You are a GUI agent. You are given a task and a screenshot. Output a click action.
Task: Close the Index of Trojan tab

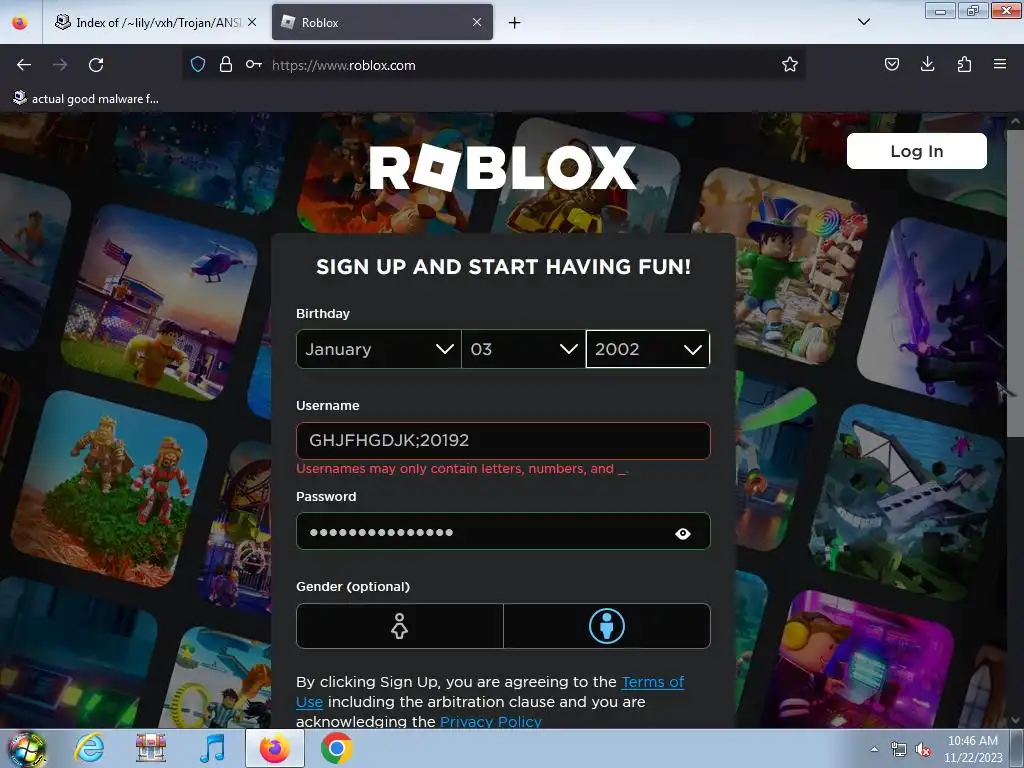[x=252, y=23]
